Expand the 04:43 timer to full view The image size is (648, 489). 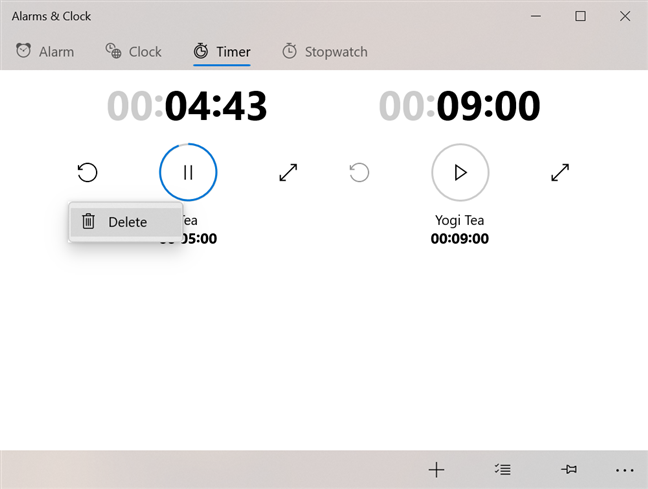coord(288,172)
